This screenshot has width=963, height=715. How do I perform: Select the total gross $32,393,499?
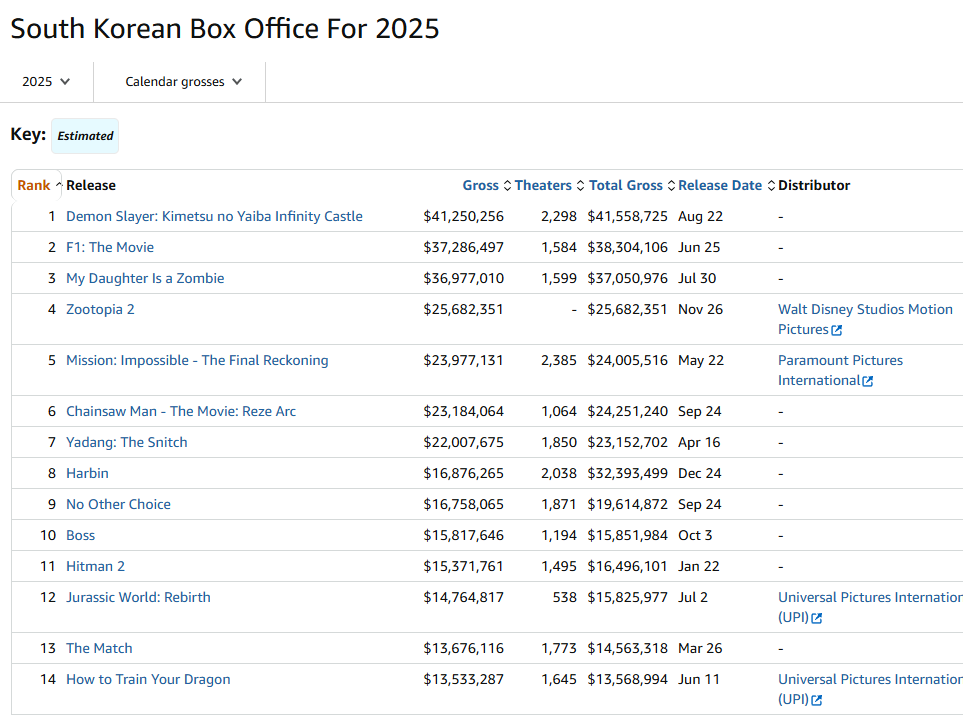coord(627,474)
